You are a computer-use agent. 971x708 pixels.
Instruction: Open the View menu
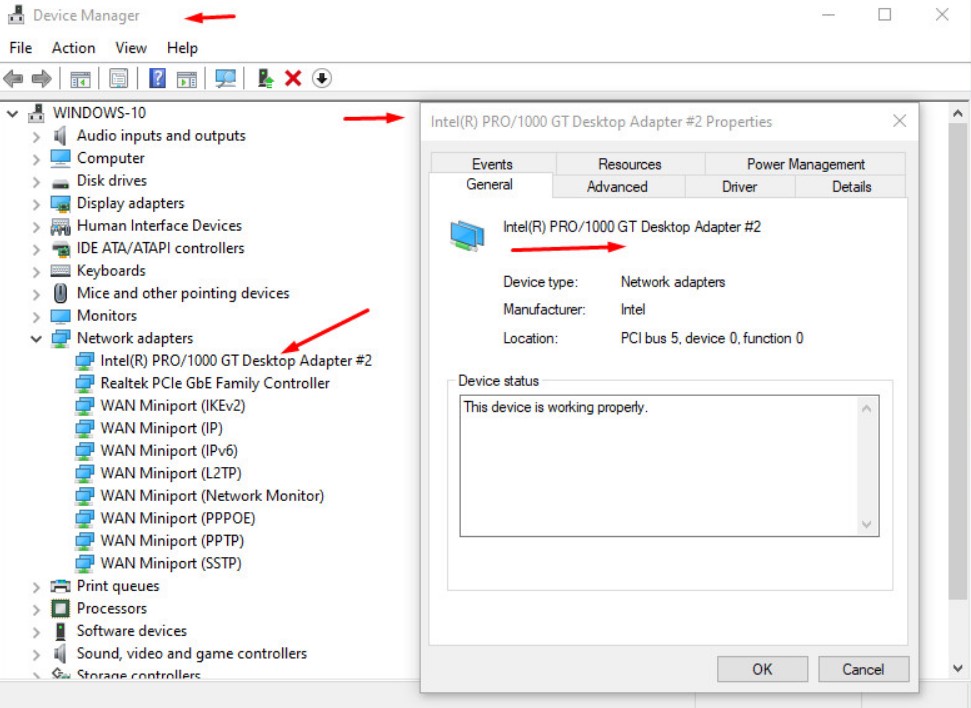coord(131,48)
